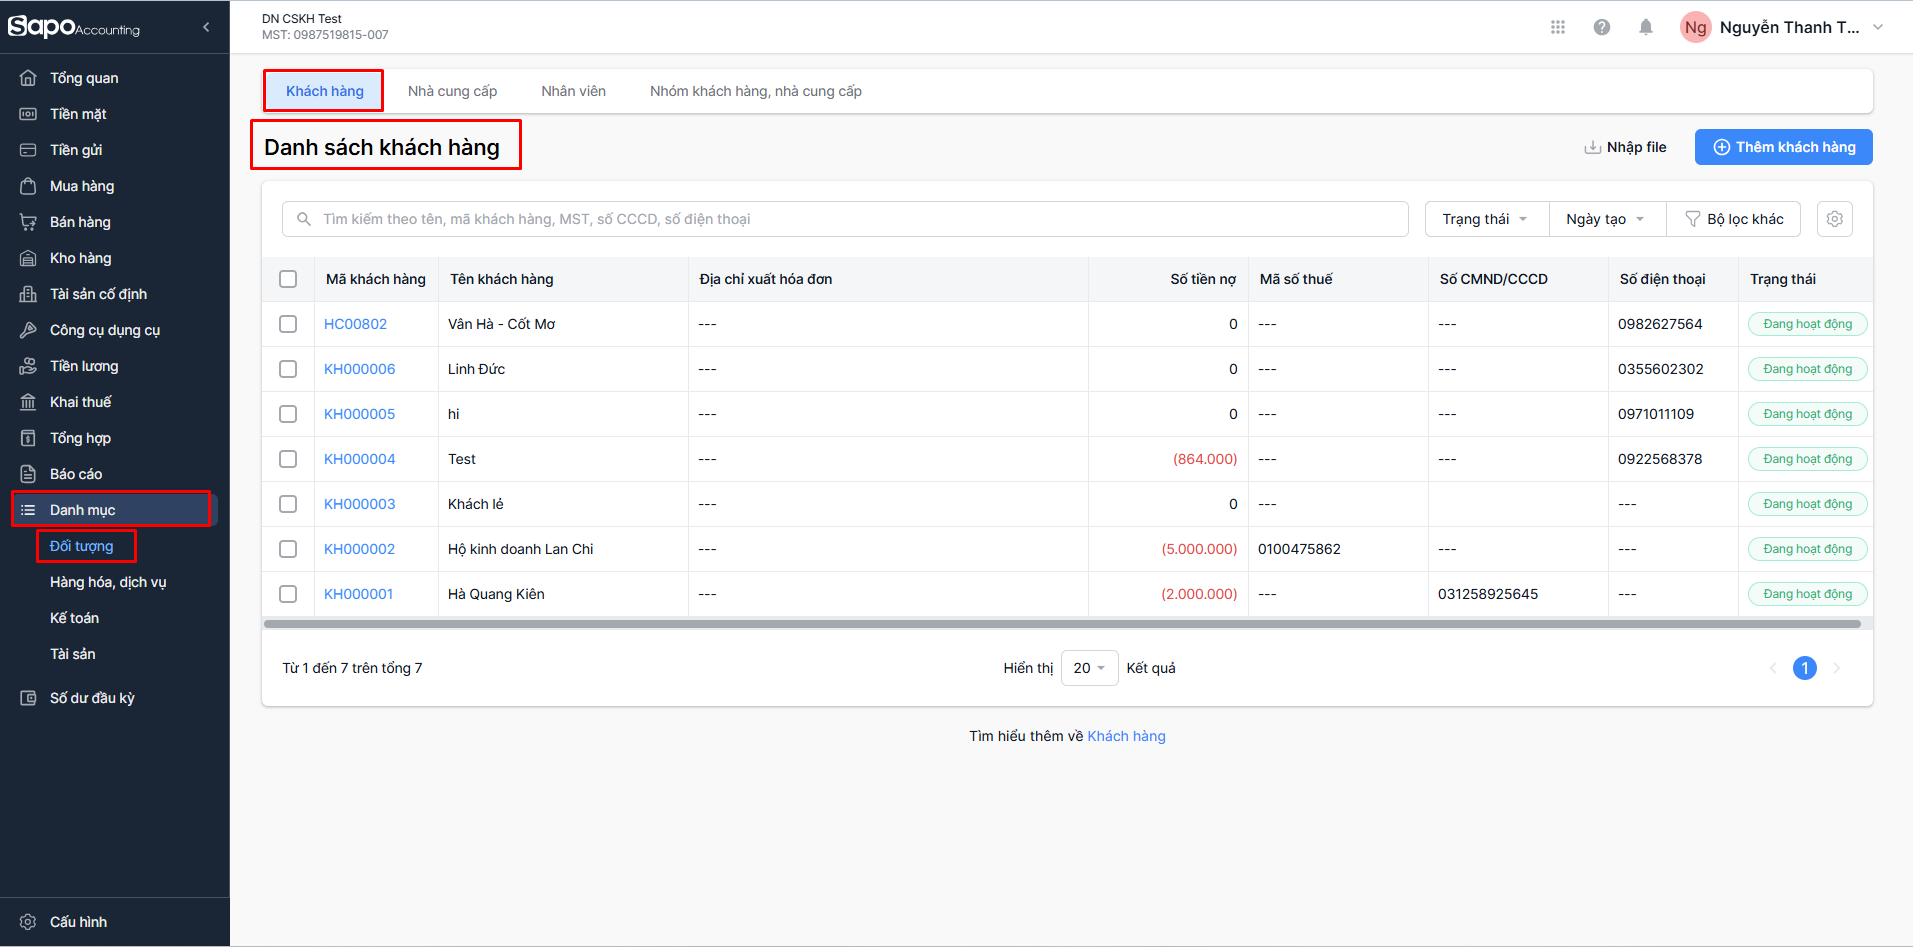Open the apps grid launcher icon
The width and height of the screenshot is (1913, 947).
tap(1557, 27)
